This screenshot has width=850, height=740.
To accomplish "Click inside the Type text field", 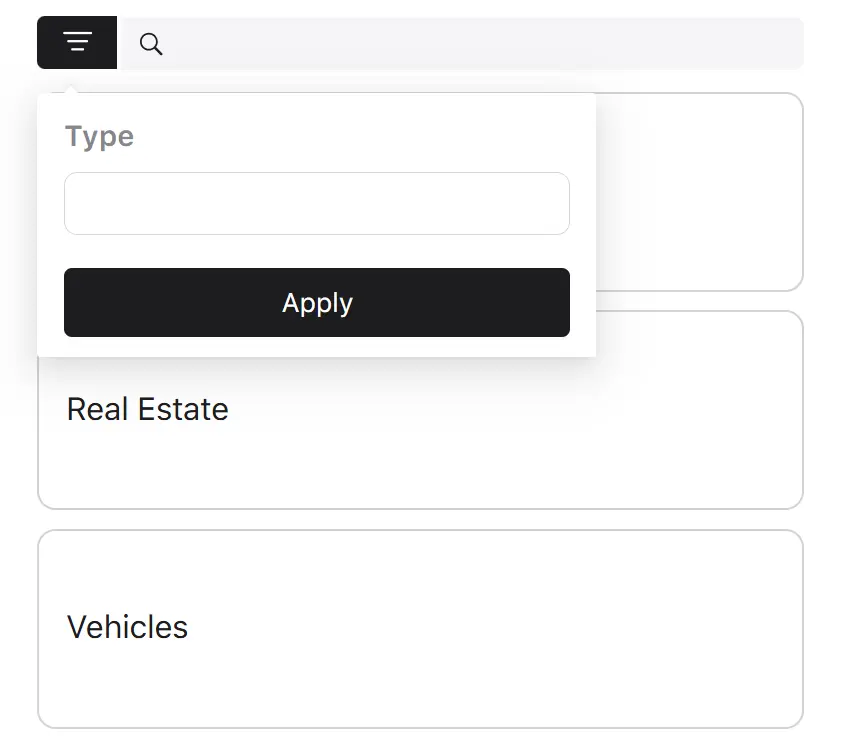I will 317,203.
